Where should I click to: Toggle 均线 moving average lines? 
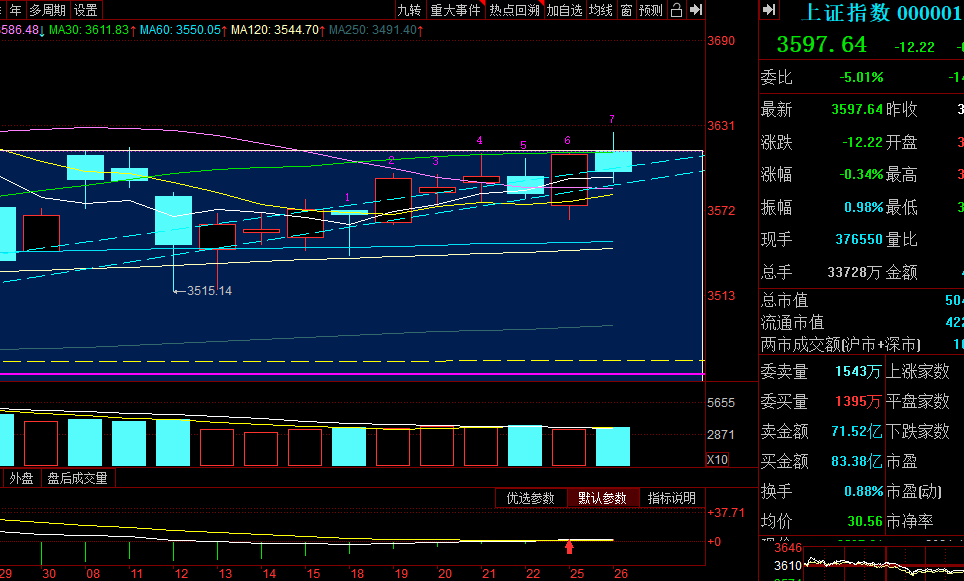click(601, 10)
